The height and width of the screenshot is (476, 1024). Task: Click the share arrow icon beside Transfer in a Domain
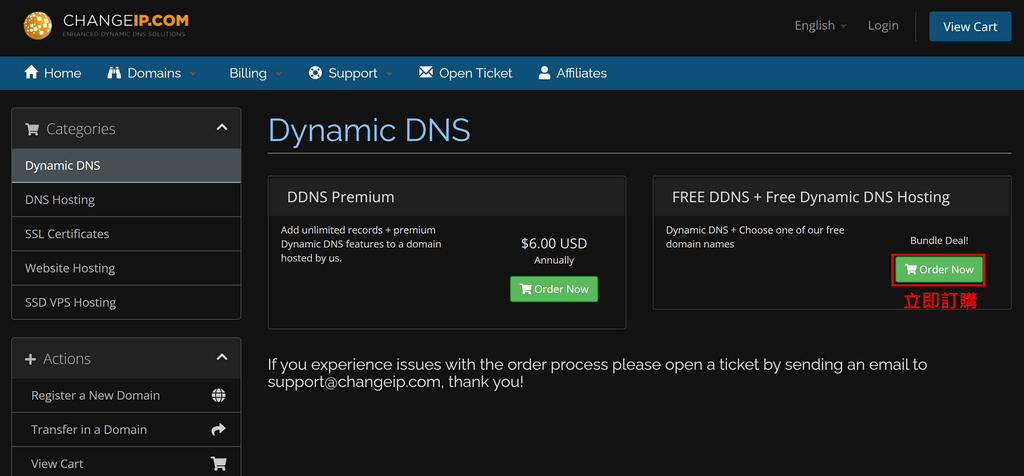click(218, 430)
